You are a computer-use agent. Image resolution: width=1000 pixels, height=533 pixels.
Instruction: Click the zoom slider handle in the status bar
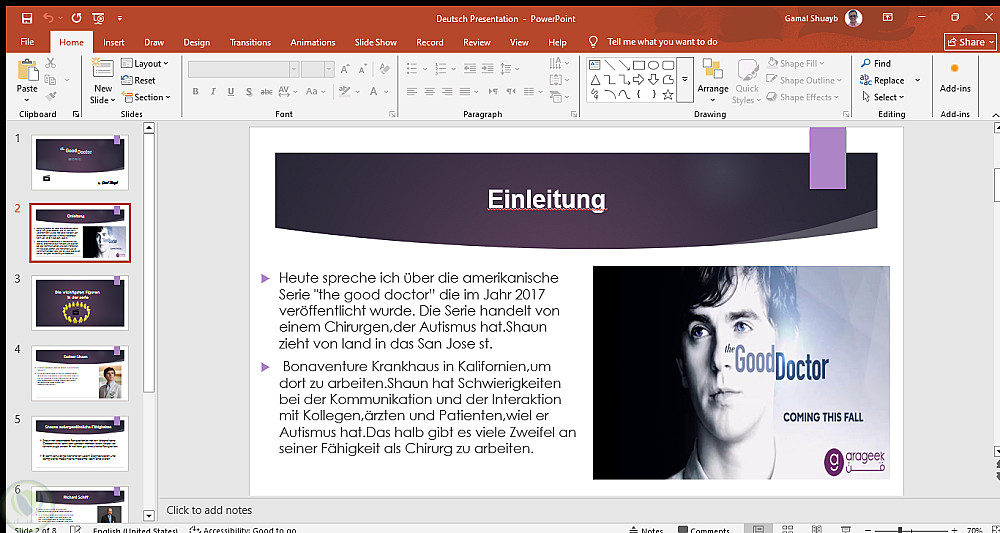900,530
